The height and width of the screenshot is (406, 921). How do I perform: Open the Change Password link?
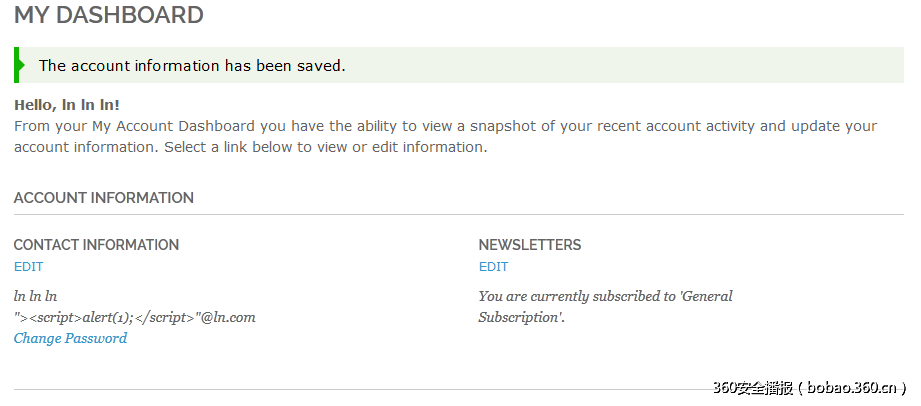(x=70, y=338)
